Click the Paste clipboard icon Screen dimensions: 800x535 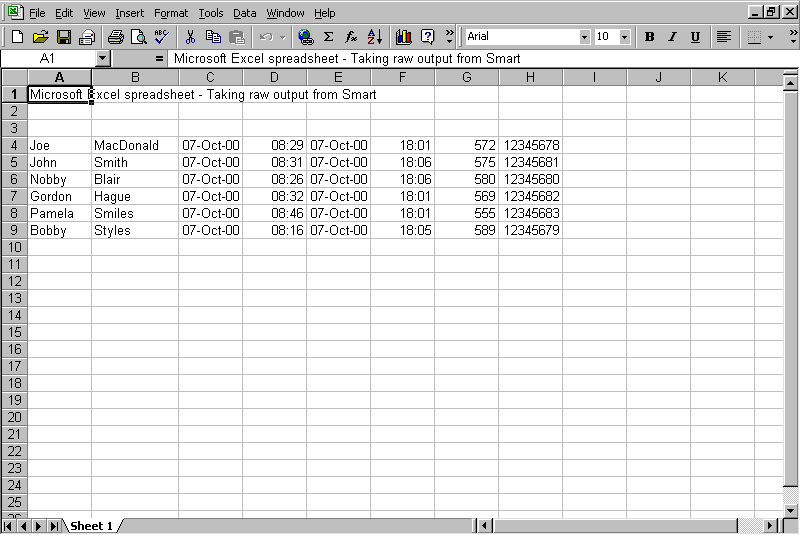pos(236,37)
